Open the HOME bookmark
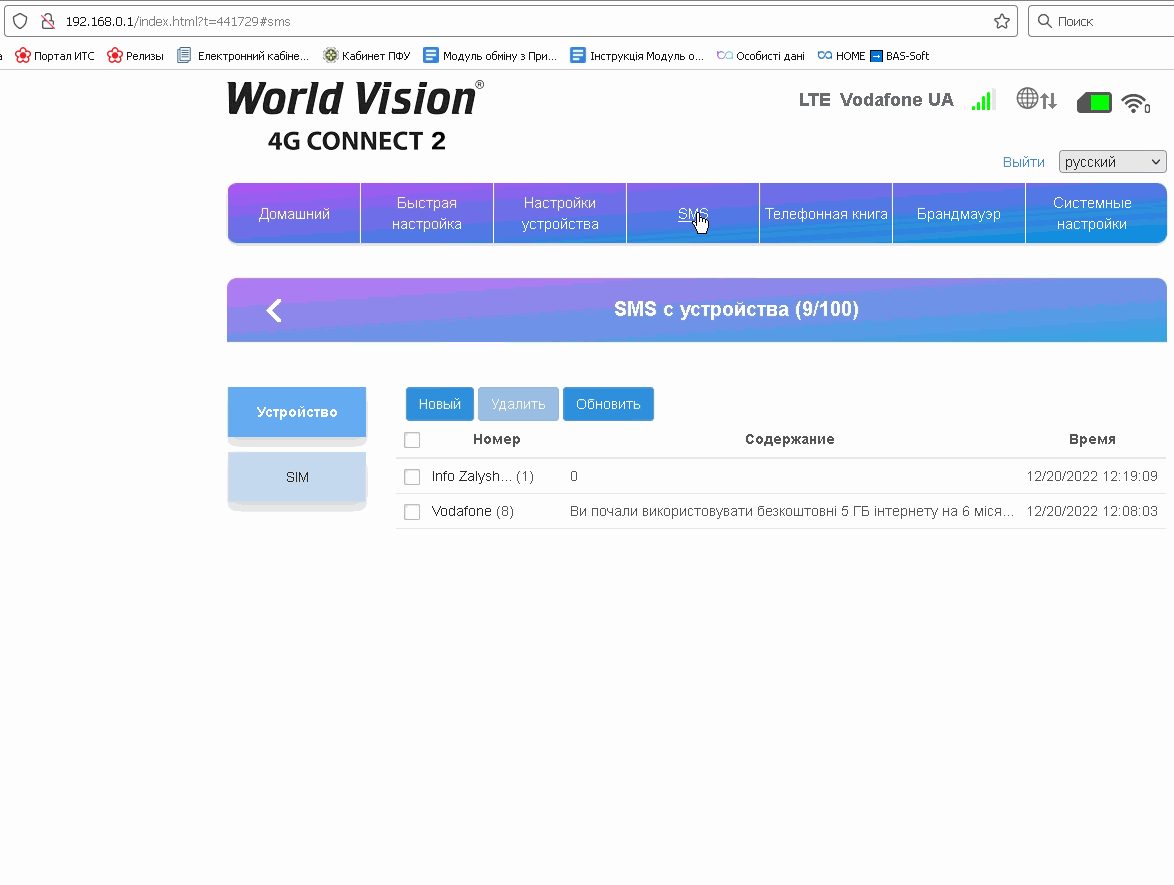Screen dimensions: 1174x885 pos(841,55)
